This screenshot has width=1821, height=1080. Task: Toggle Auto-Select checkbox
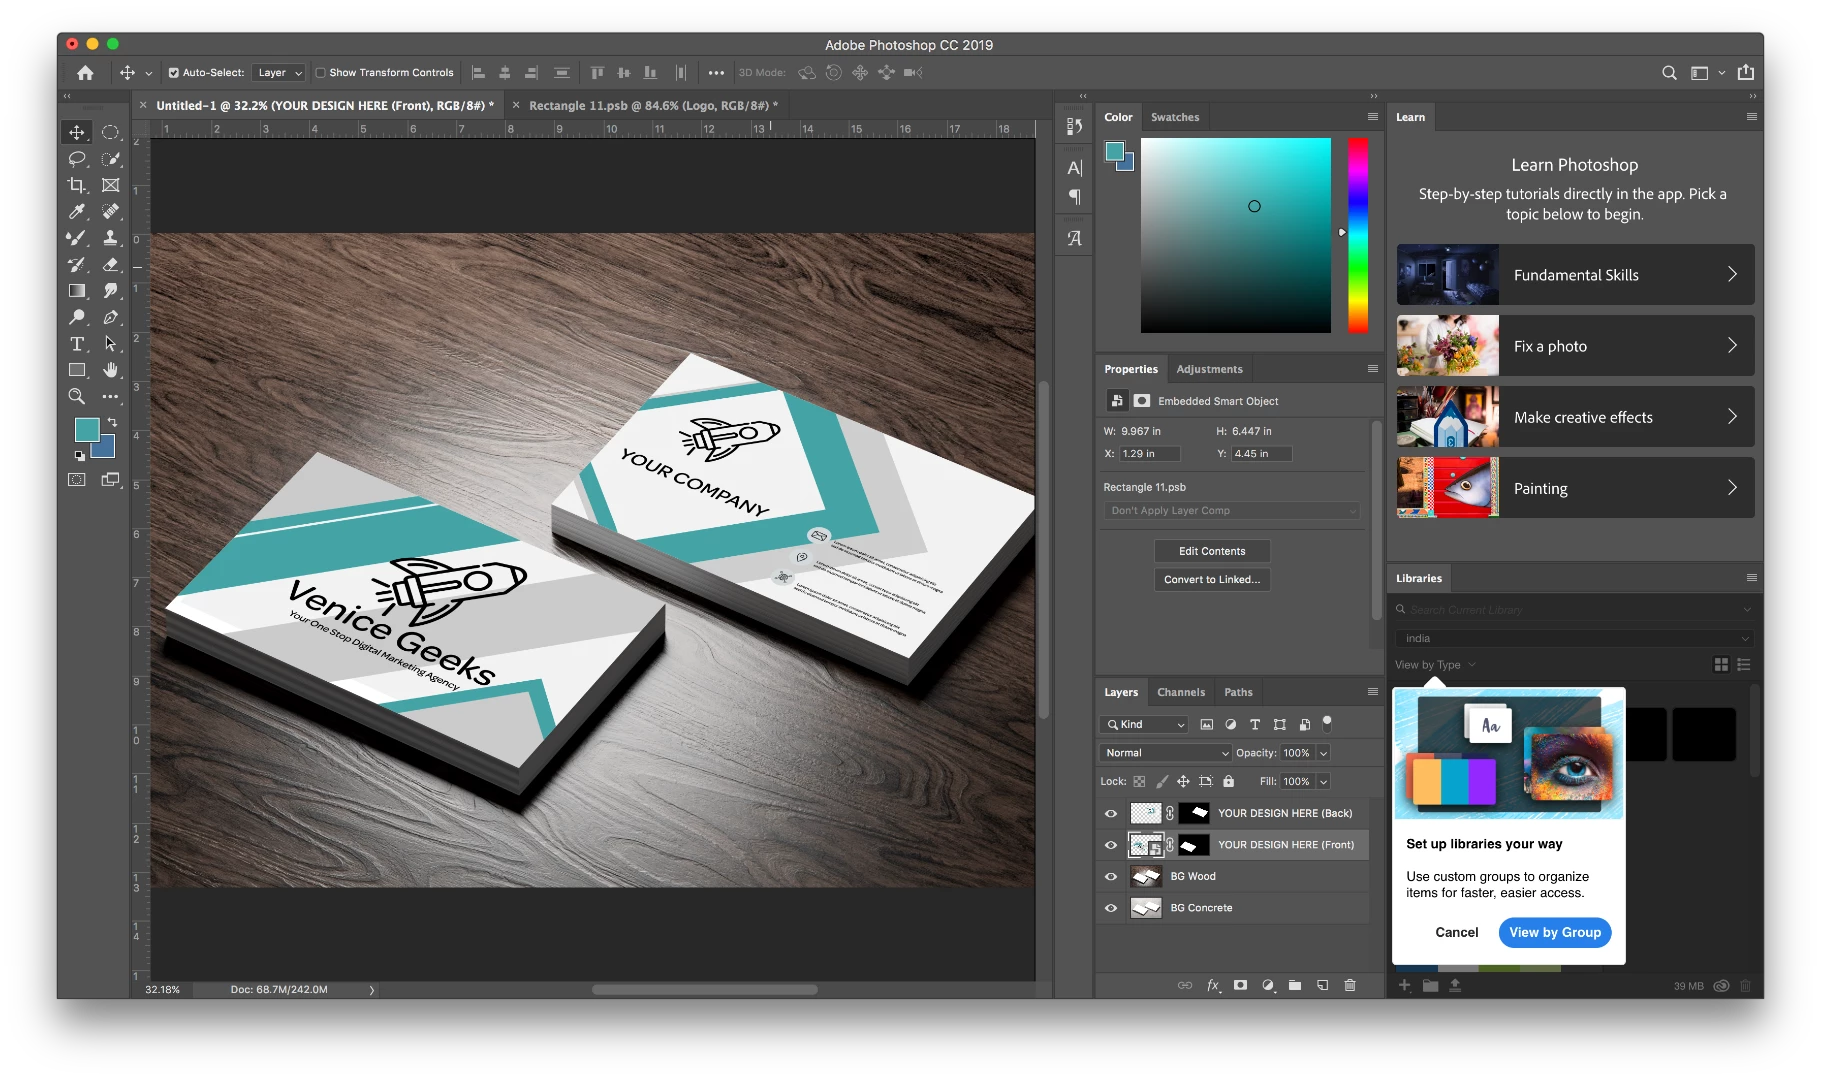(x=173, y=73)
